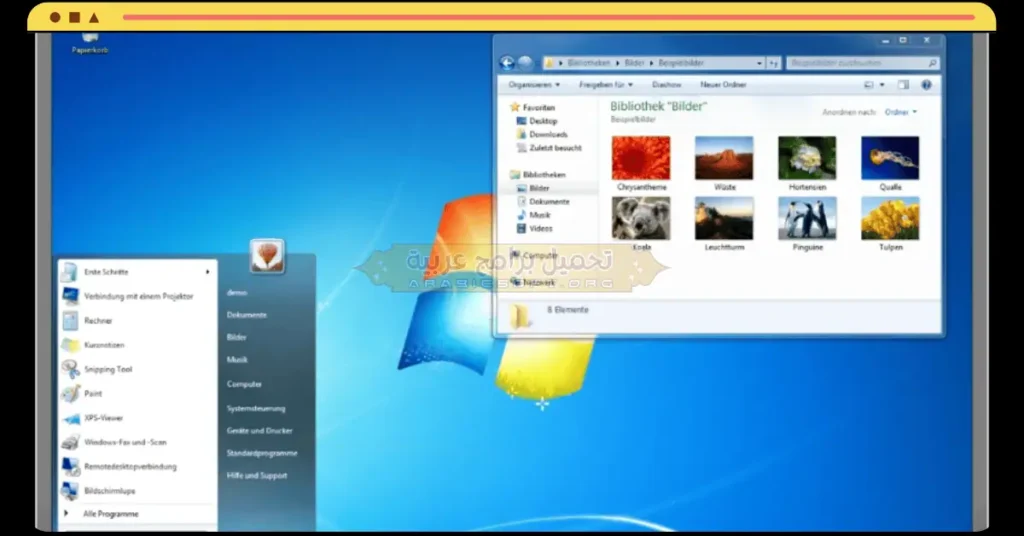This screenshot has height=536, width=1024.
Task: Open the Papierkorb desktop icon
Action: 90,44
